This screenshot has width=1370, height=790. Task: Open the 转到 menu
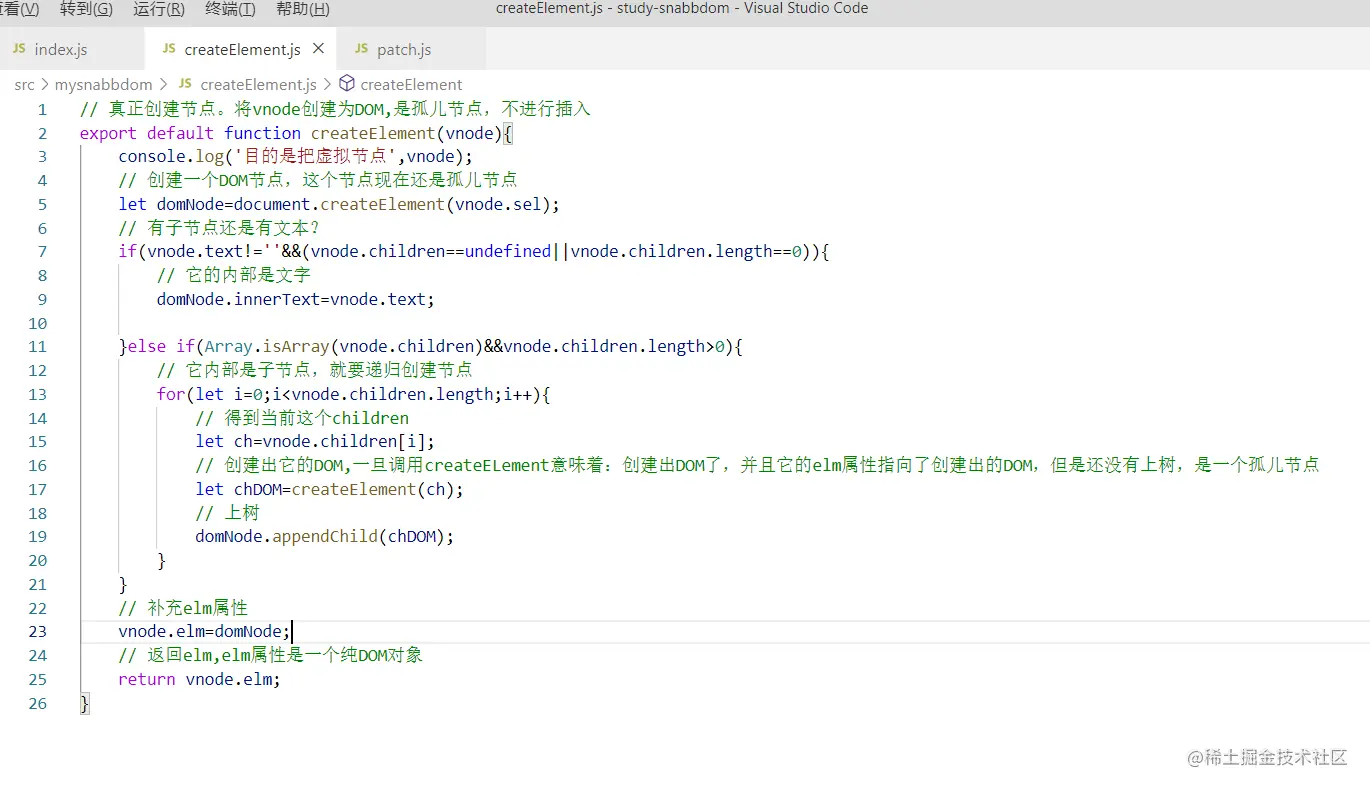[86, 9]
